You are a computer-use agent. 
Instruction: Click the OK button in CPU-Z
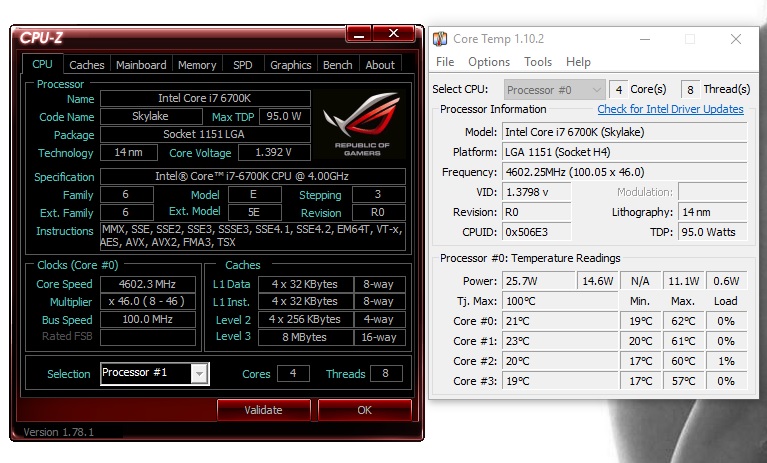click(364, 410)
